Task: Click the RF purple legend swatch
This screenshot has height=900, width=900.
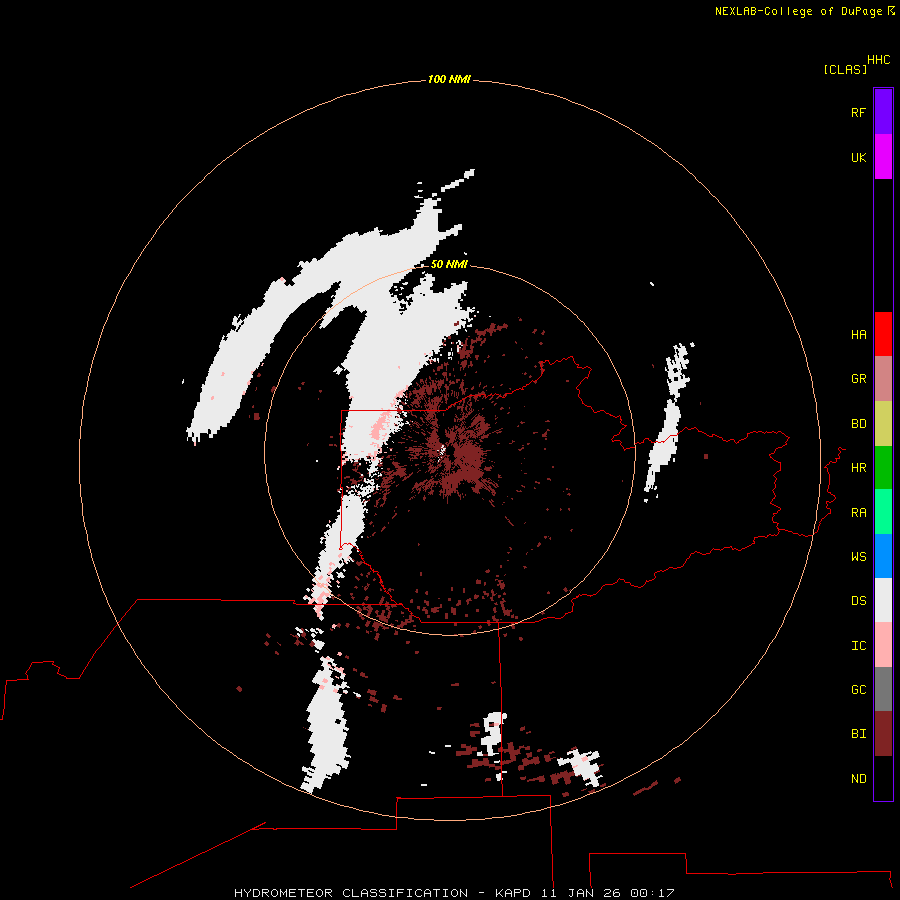Action: click(883, 112)
